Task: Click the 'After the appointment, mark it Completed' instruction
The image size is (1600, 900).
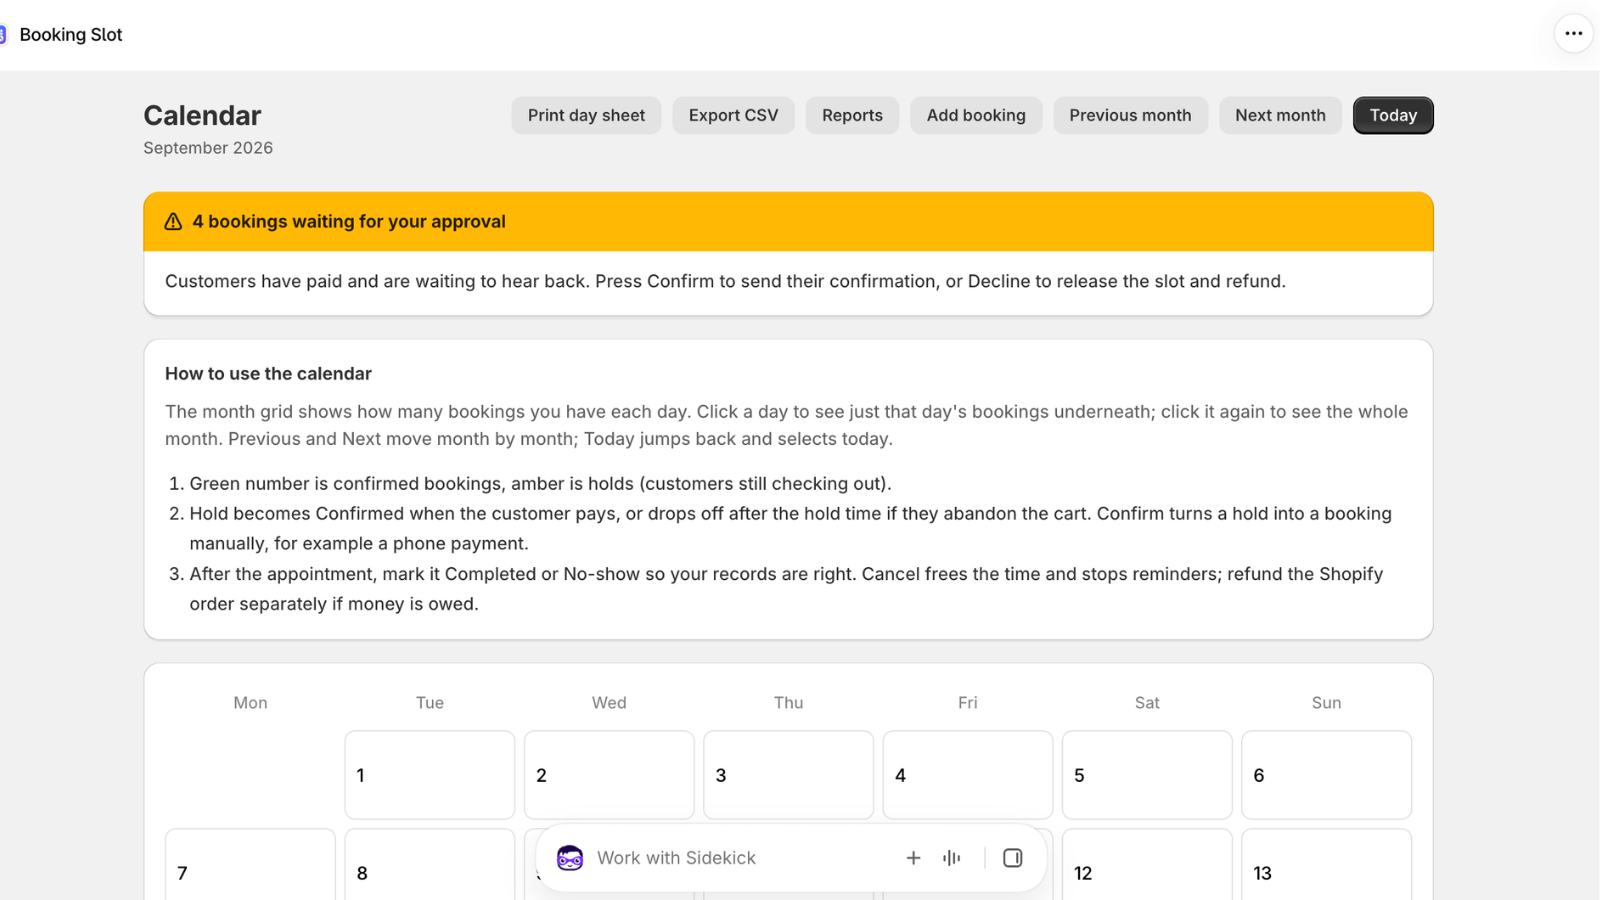Action: (786, 589)
